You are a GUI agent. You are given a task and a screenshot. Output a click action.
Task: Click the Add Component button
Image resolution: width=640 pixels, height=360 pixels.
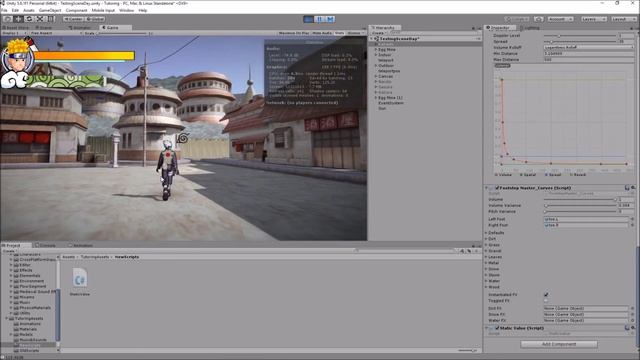coord(559,344)
